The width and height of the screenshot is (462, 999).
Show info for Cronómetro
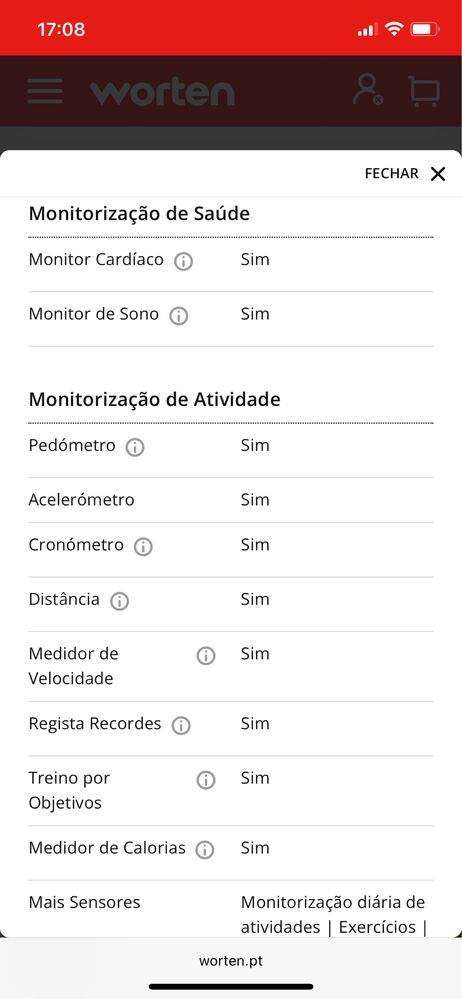pos(143,547)
